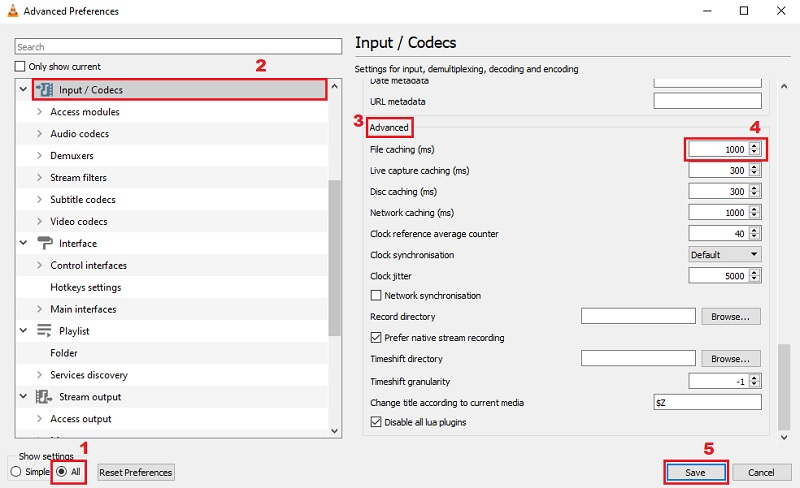Click the settings tree scrollbar thumb

pyautogui.click(x=334, y=258)
